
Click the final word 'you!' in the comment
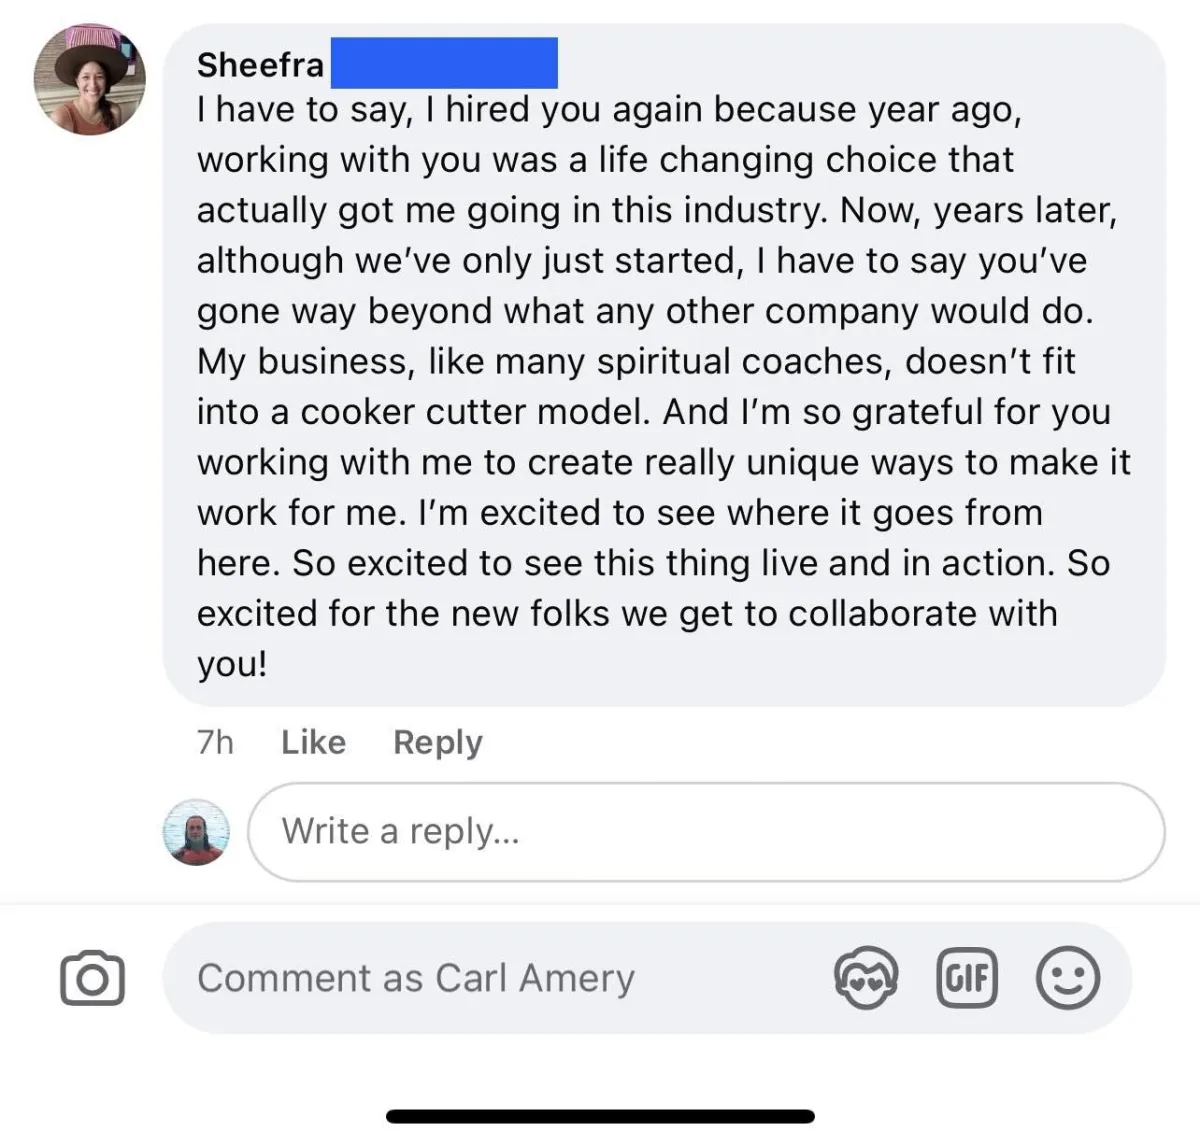click(x=232, y=664)
